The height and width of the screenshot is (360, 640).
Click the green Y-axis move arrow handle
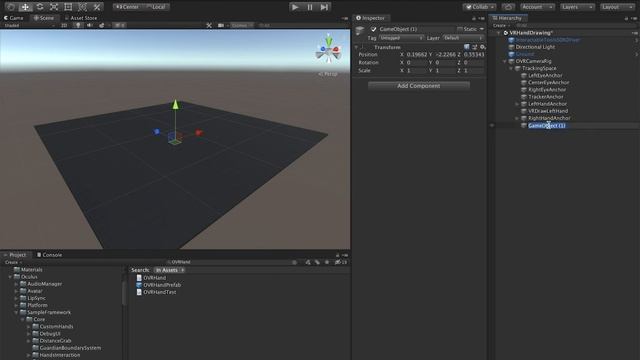(x=176, y=104)
